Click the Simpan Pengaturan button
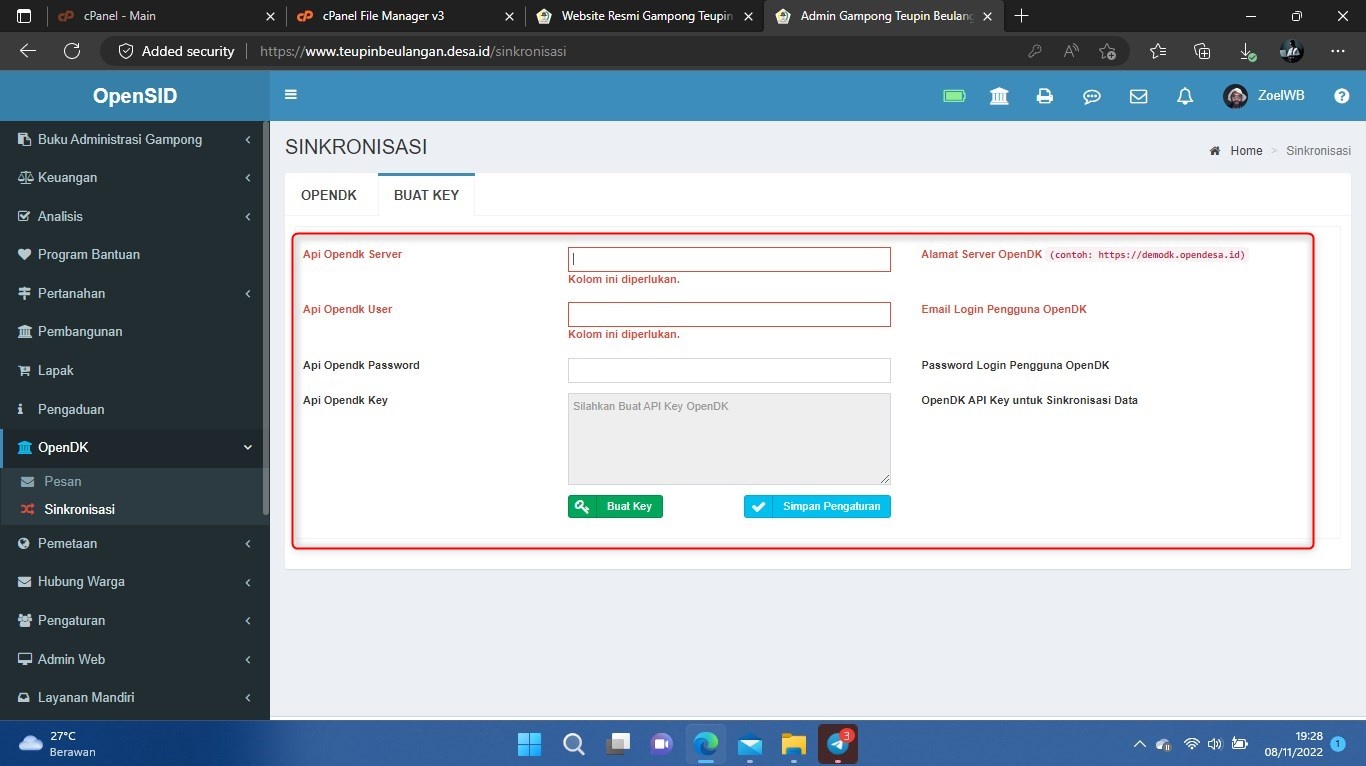Viewport: 1366px width, 766px height. (817, 506)
